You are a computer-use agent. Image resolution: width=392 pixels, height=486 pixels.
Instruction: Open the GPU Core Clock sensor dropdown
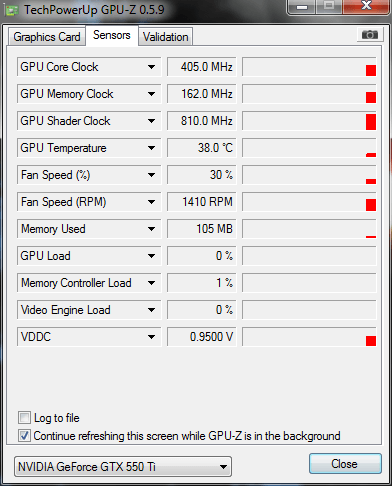click(x=151, y=67)
